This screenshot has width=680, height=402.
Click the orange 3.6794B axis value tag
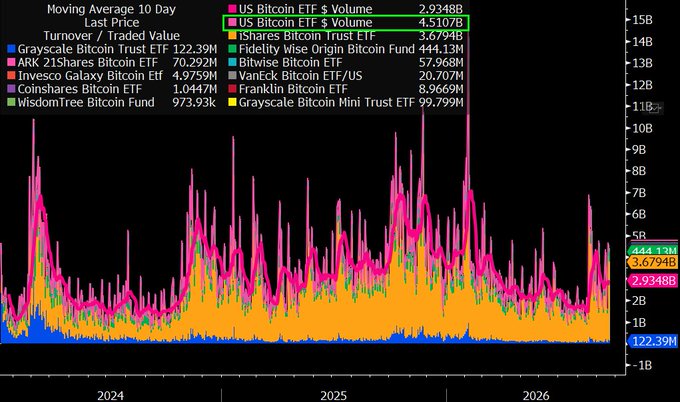pyautogui.click(x=653, y=262)
